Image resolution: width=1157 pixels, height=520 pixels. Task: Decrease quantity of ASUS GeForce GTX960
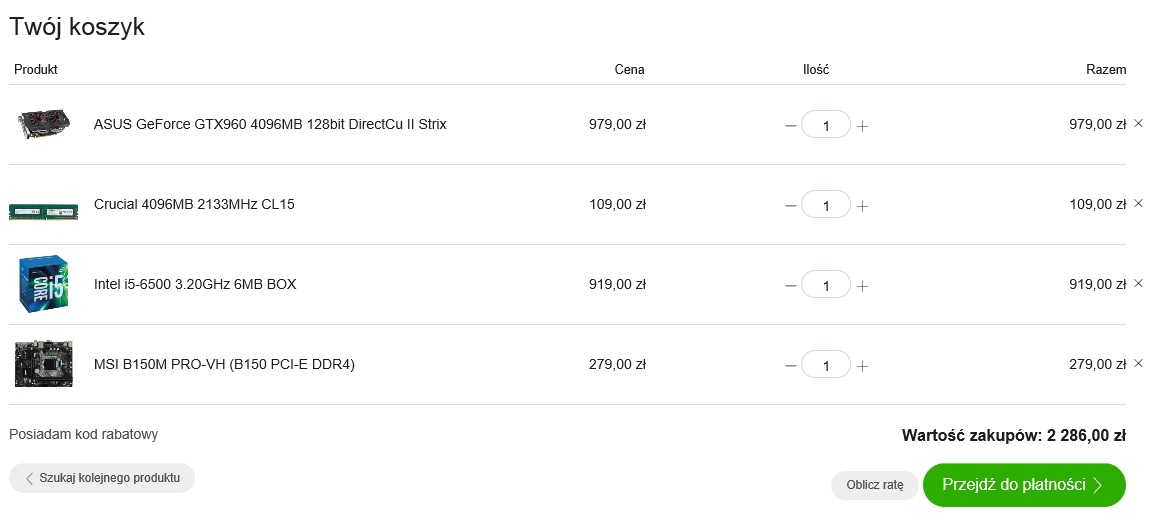click(790, 126)
